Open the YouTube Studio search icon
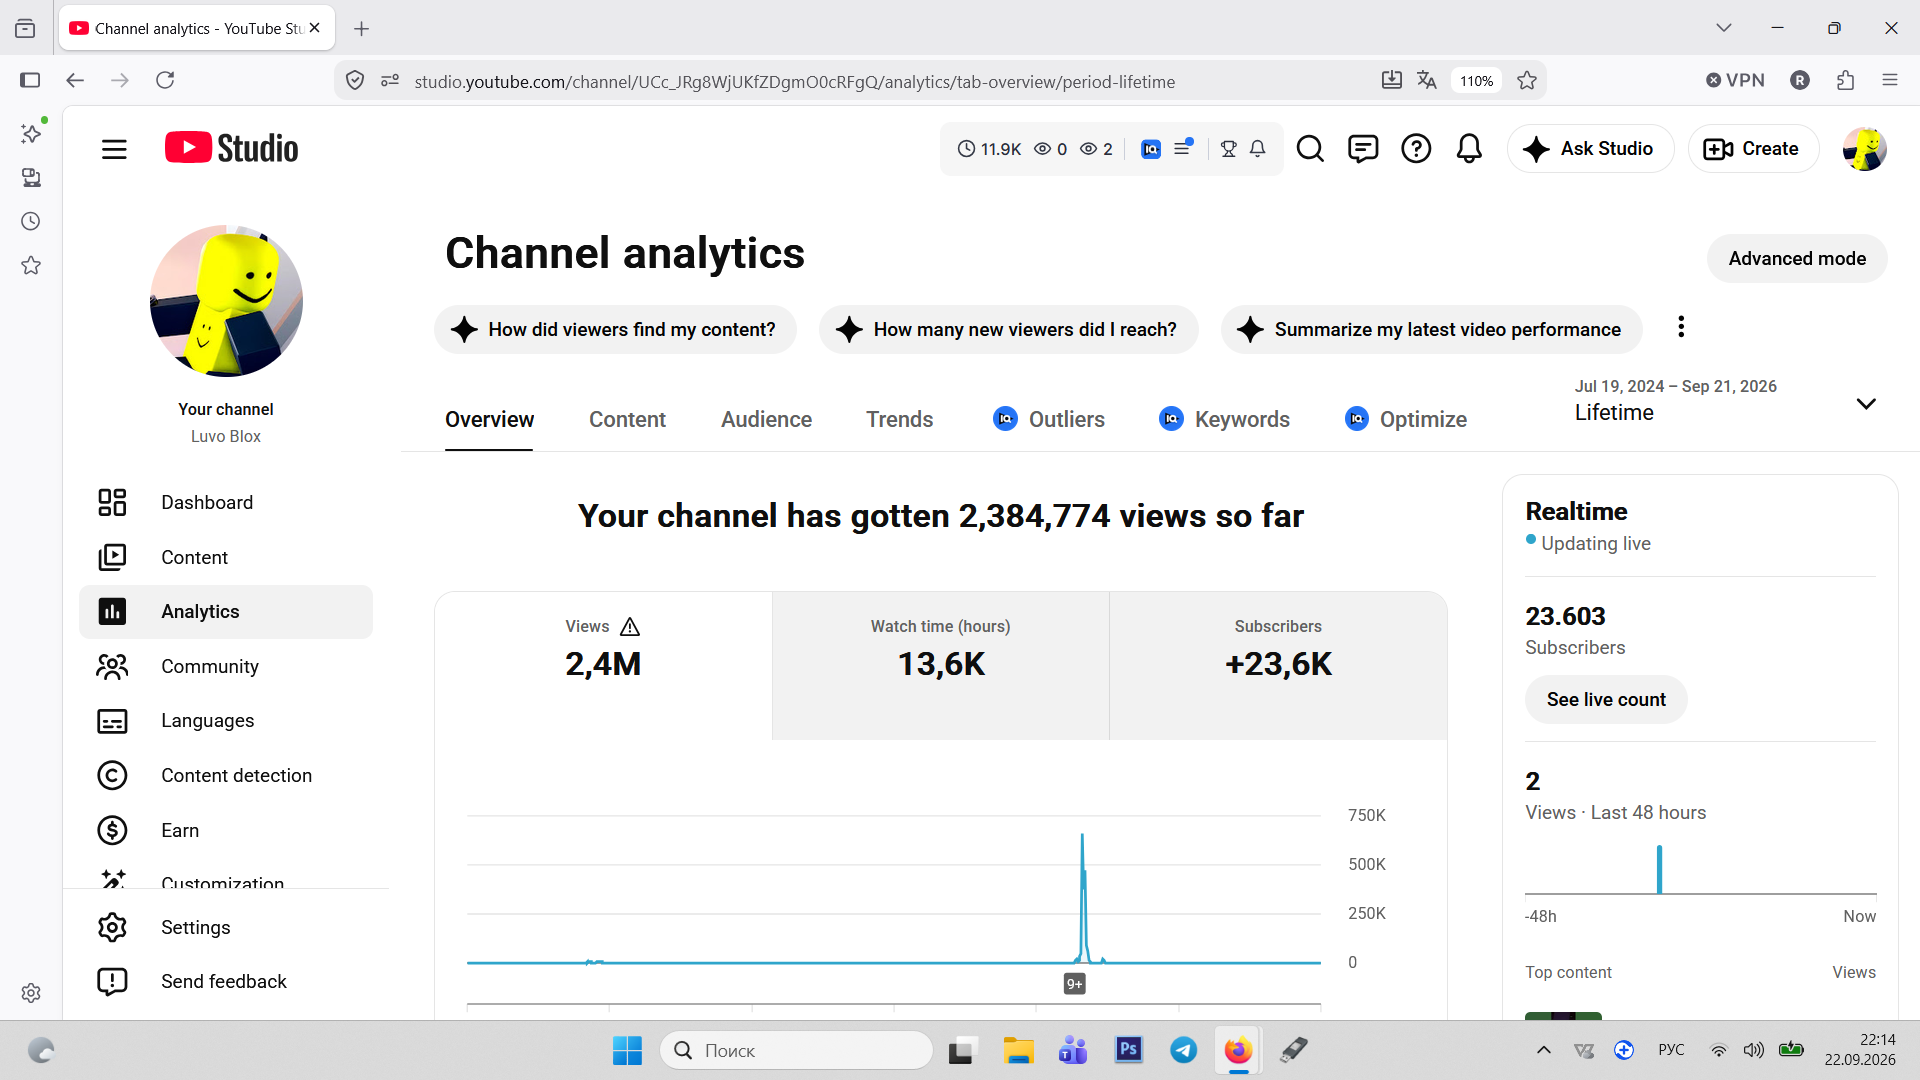Screen dimensions: 1920x1080 coord(1310,149)
